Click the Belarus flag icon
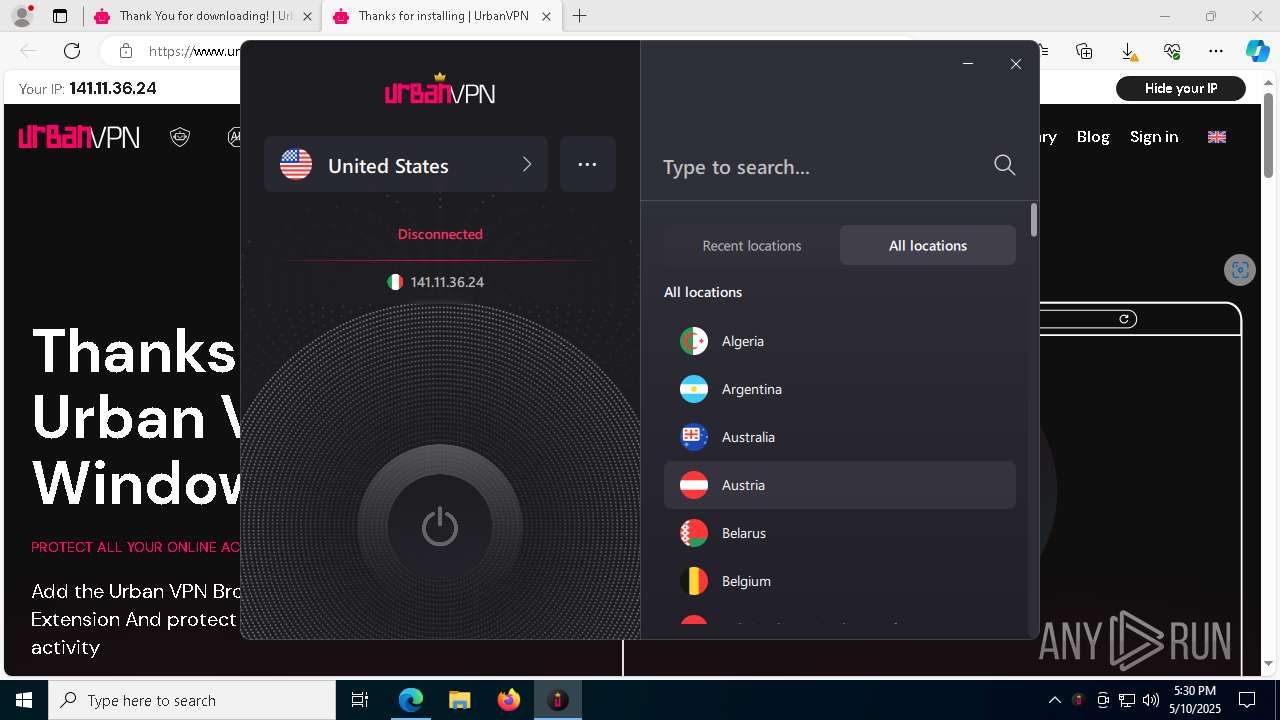This screenshot has height=720, width=1280. pyautogui.click(x=694, y=533)
